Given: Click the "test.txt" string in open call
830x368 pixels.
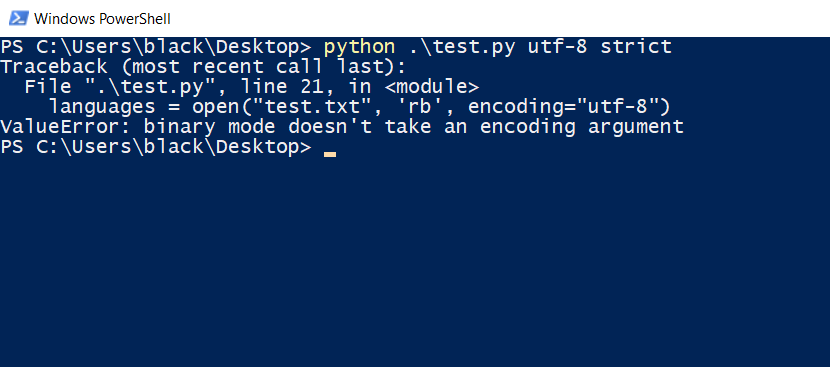Looking at the screenshot, I should coord(312,107).
